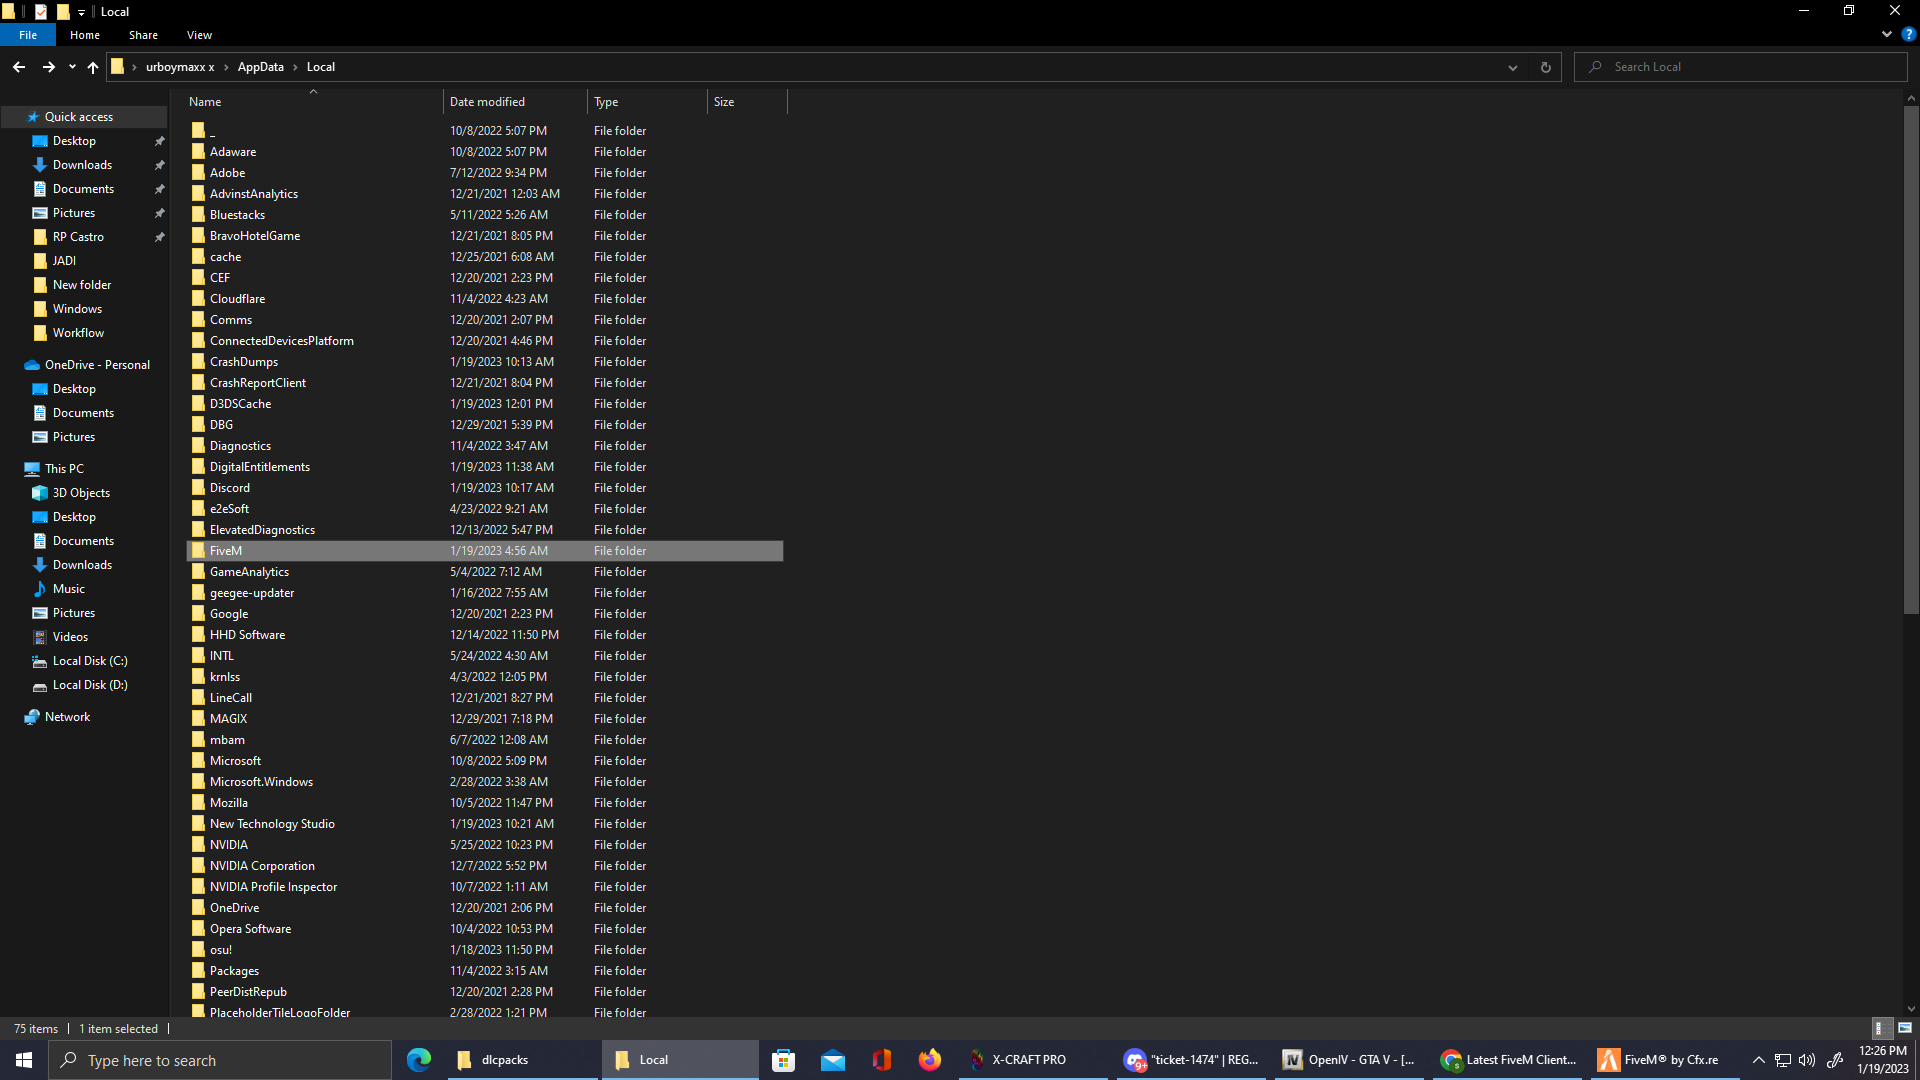Open Microsoft Store from the taskbar
The width and height of the screenshot is (1920, 1080).
(784, 1060)
